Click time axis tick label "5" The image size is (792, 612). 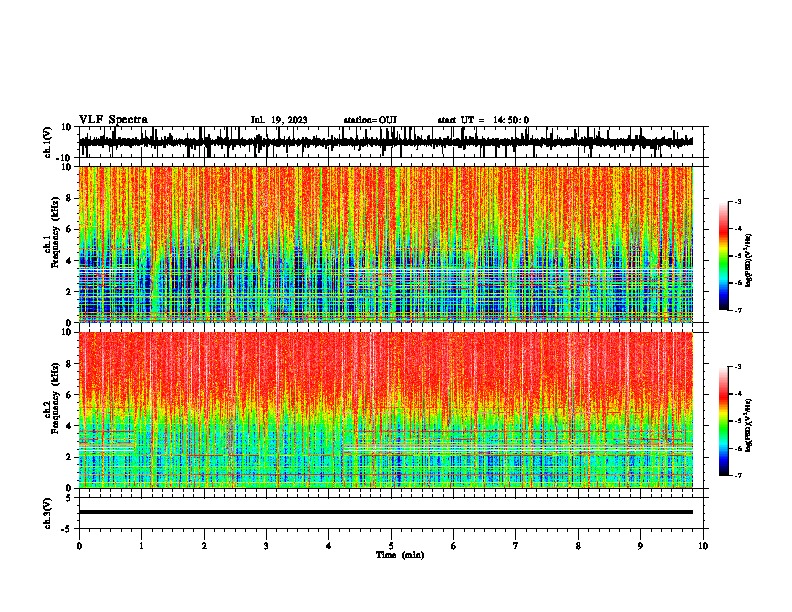point(391,546)
